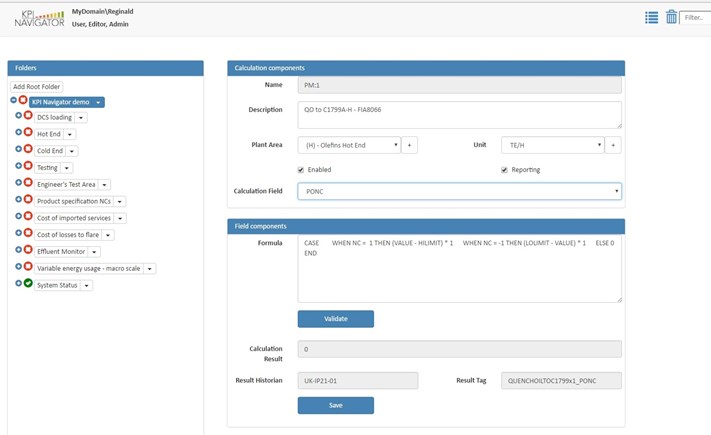The width and height of the screenshot is (711, 435).
Task: Open dropdown arrow next to Cold End
Action: point(72,151)
